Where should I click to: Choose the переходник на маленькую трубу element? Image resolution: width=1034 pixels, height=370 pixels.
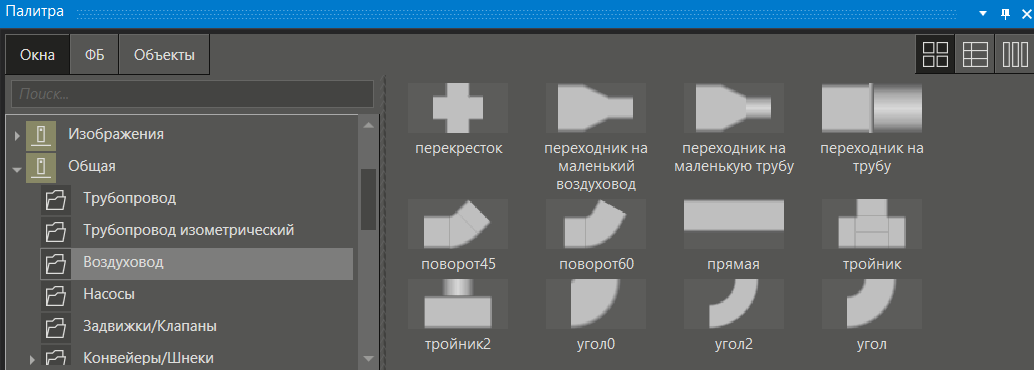click(x=734, y=108)
